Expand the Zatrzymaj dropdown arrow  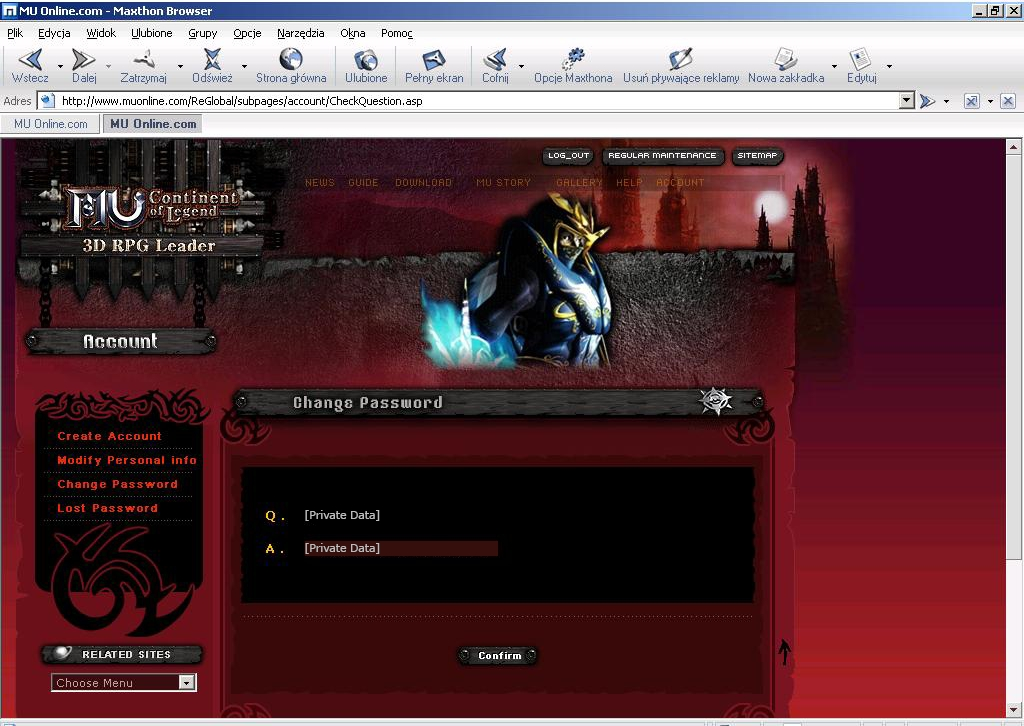180,66
